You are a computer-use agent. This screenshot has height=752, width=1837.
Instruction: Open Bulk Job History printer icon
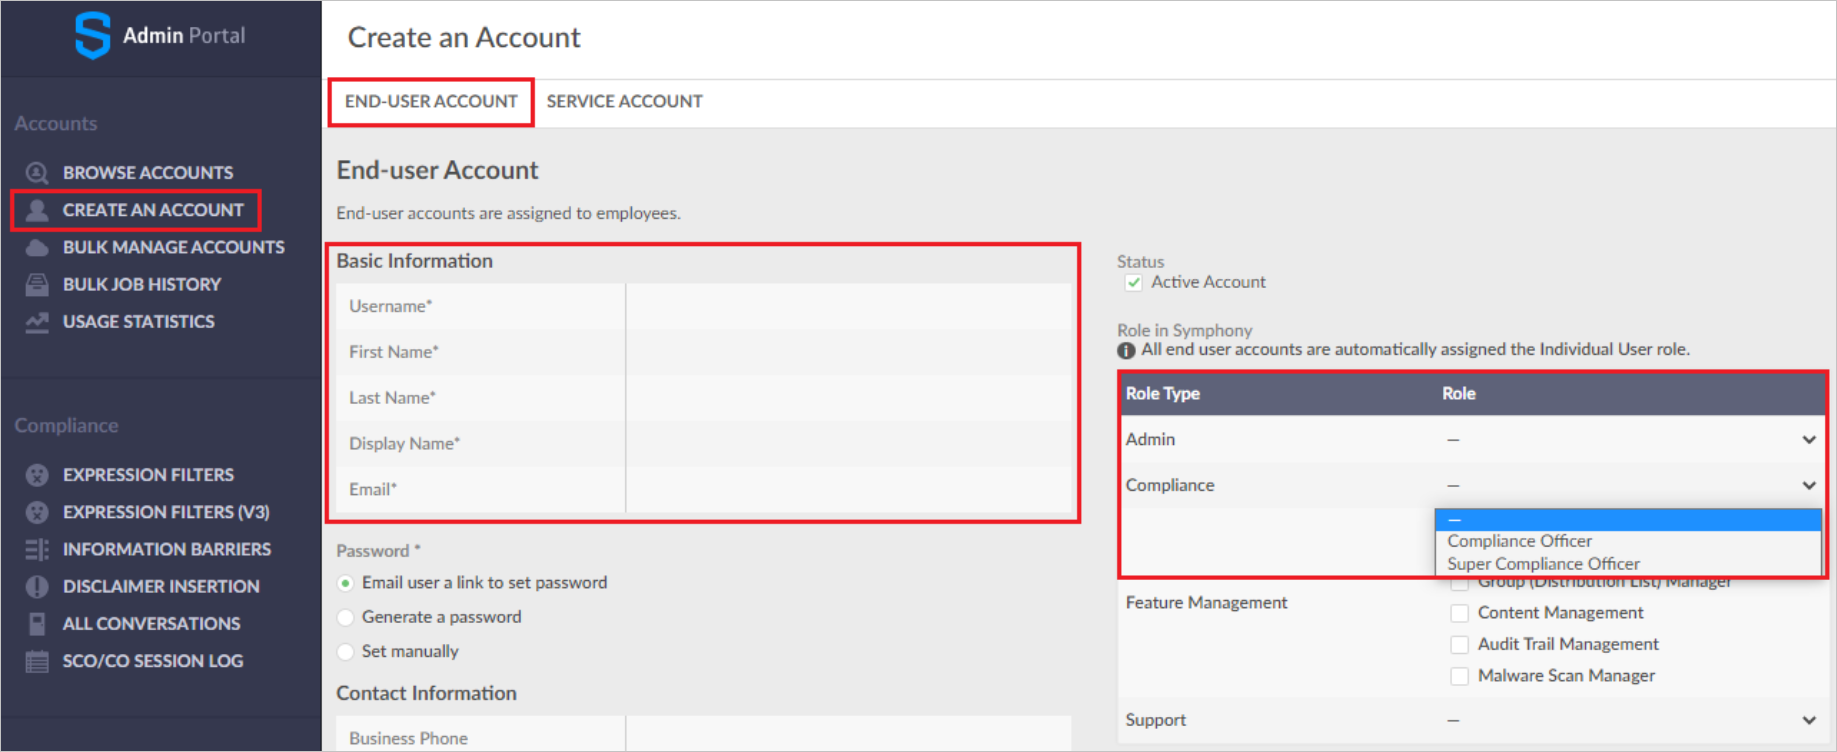(x=37, y=285)
